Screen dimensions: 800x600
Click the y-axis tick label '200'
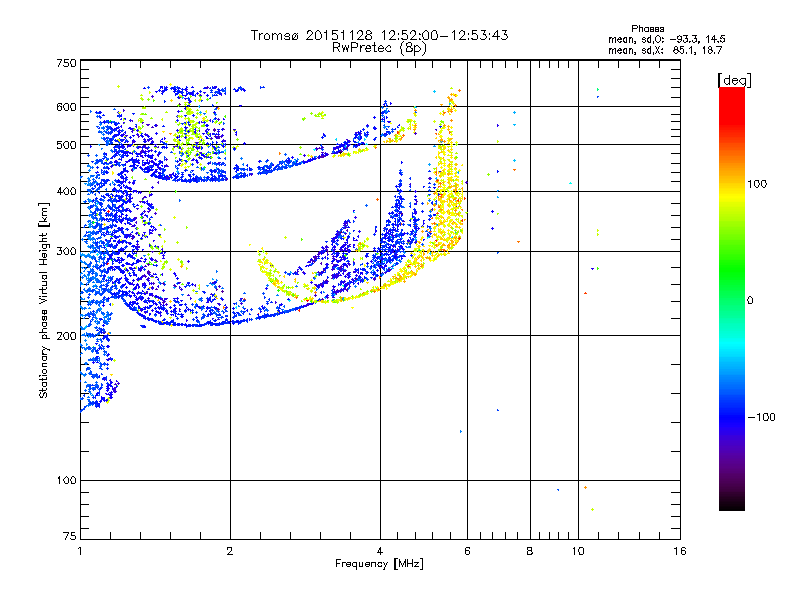click(66, 336)
